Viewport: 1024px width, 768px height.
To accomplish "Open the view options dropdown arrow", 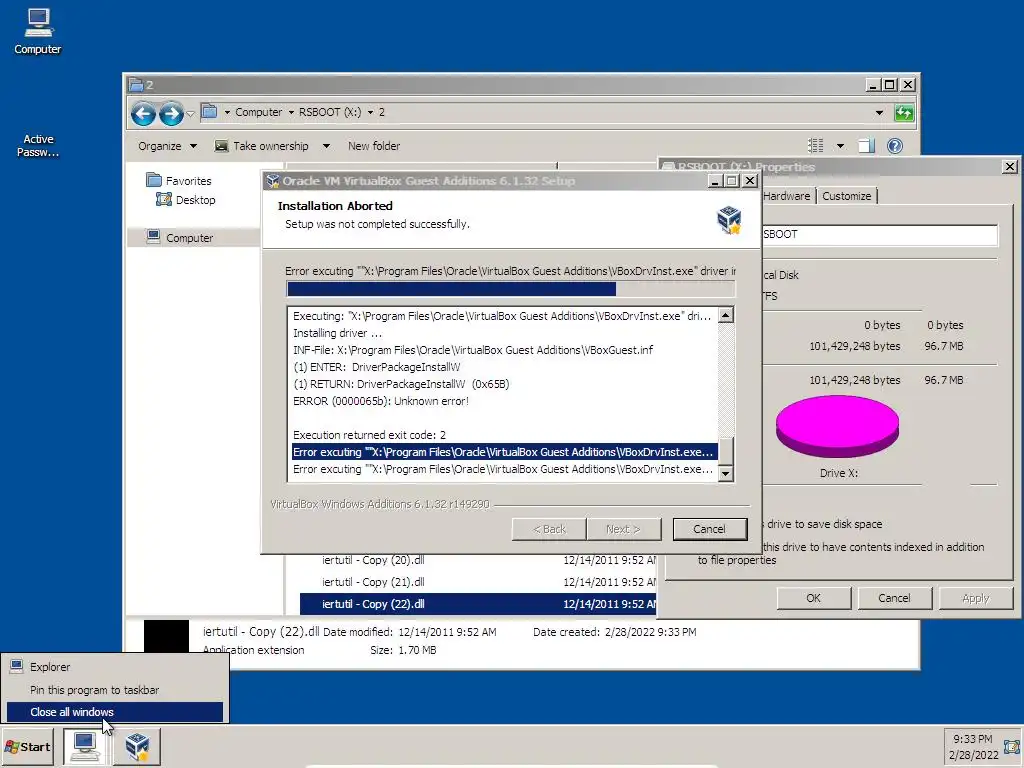I will 840,146.
